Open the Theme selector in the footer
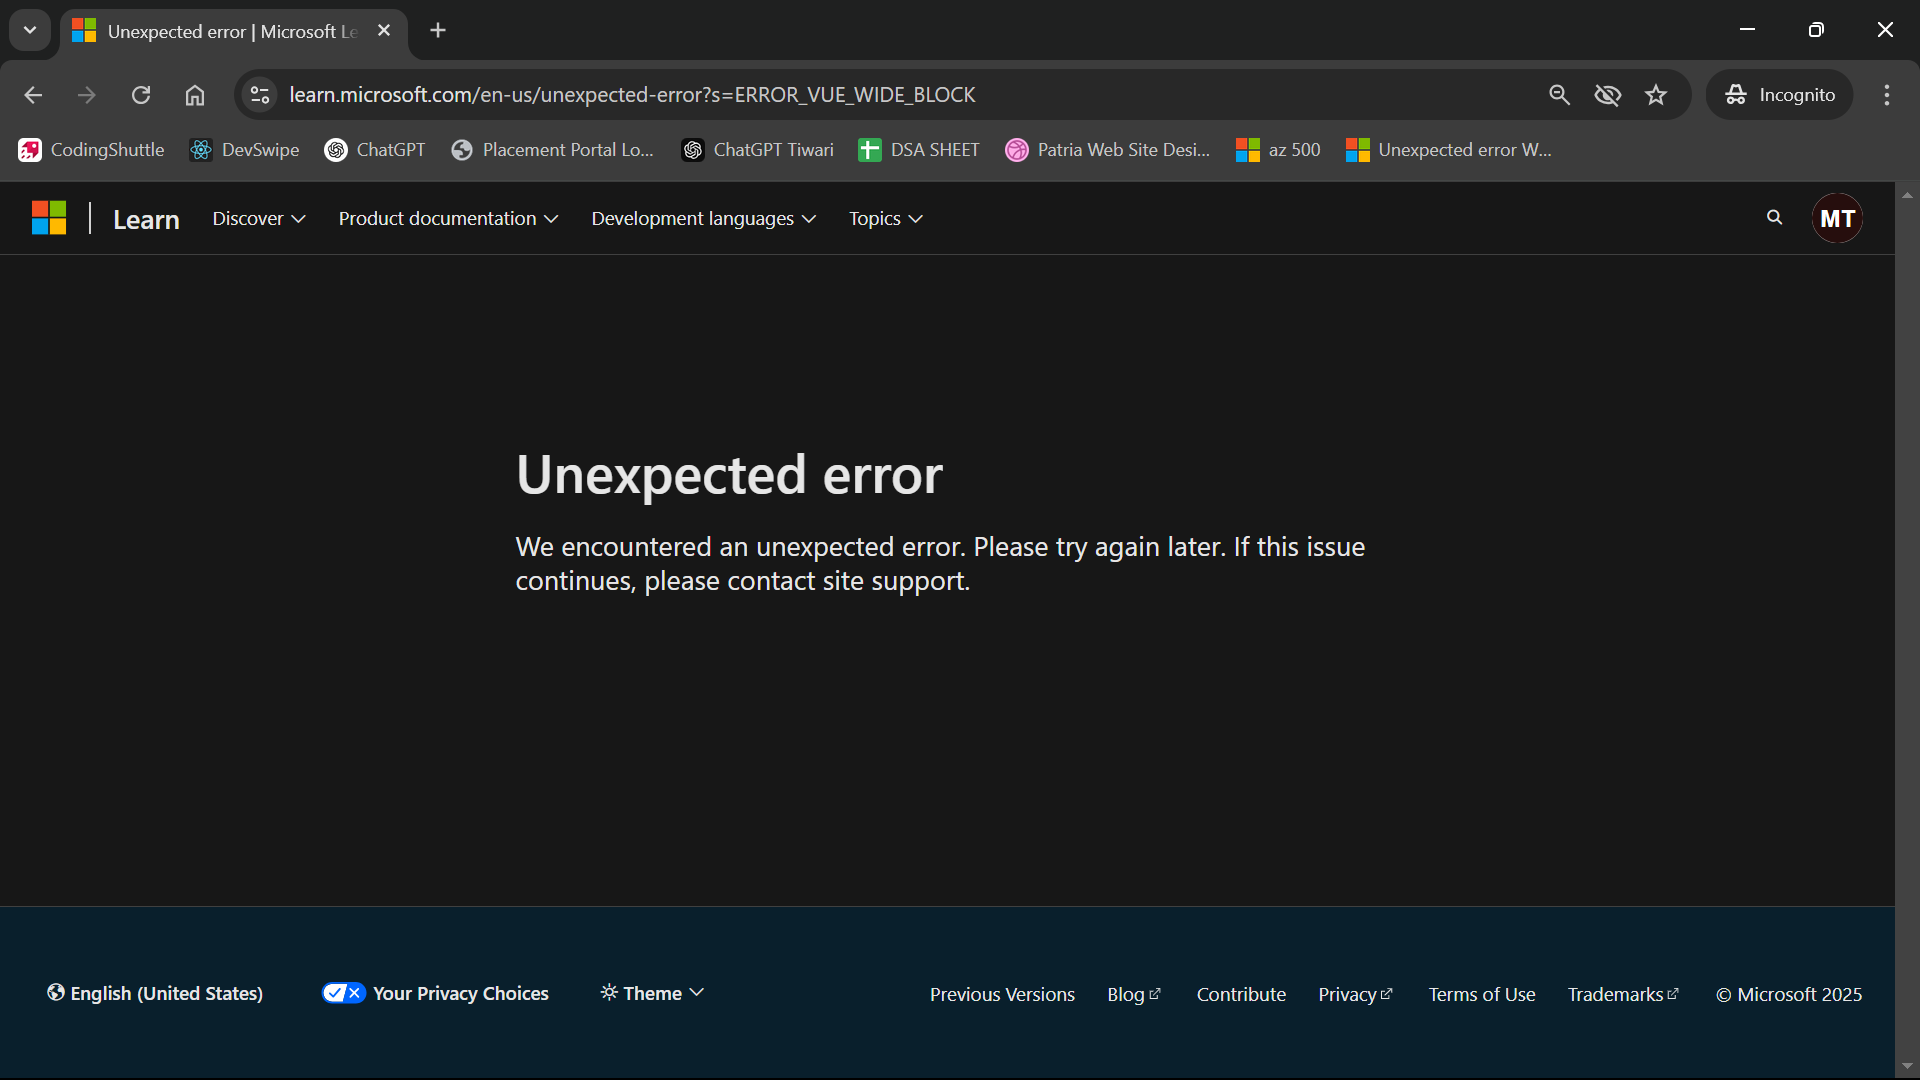This screenshot has height=1080, width=1920. [x=650, y=993]
